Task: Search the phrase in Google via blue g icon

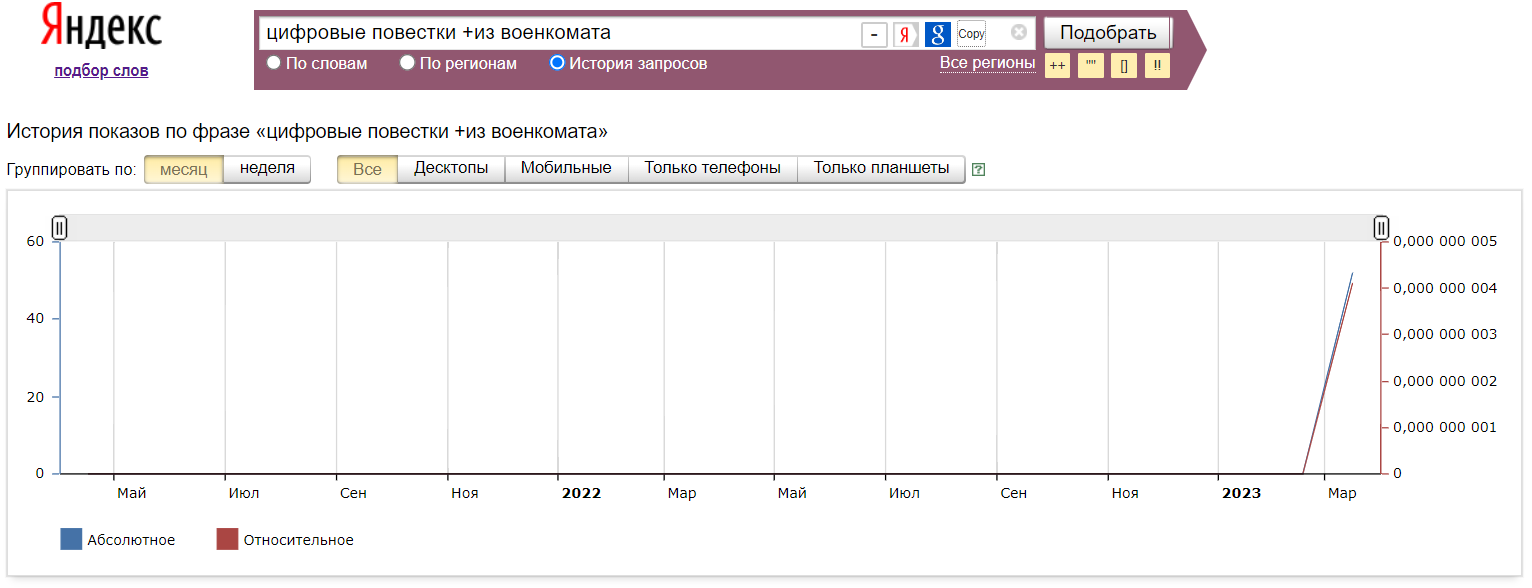Action: pyautogui.click(x=937, y=35)
